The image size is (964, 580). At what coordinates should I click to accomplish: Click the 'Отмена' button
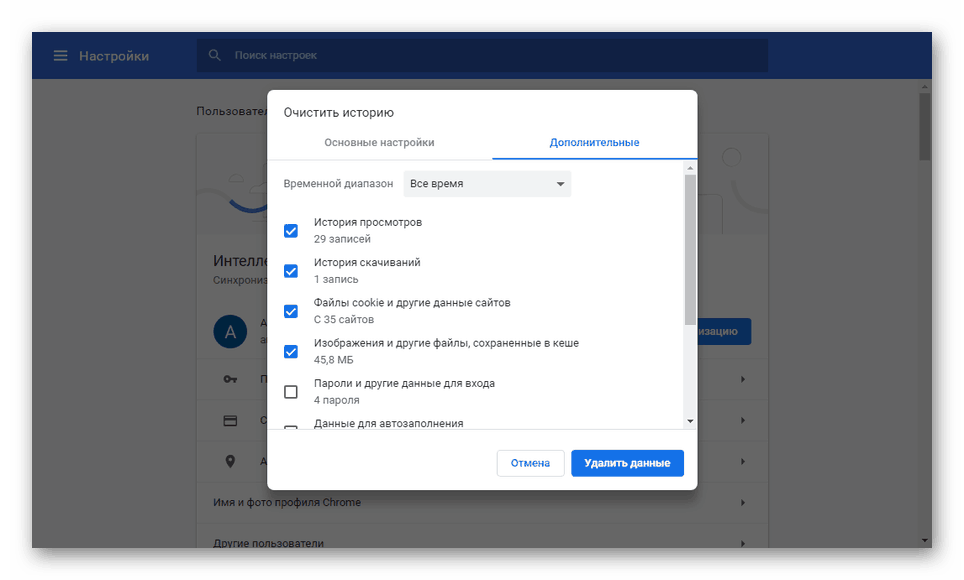coord(530,463)
